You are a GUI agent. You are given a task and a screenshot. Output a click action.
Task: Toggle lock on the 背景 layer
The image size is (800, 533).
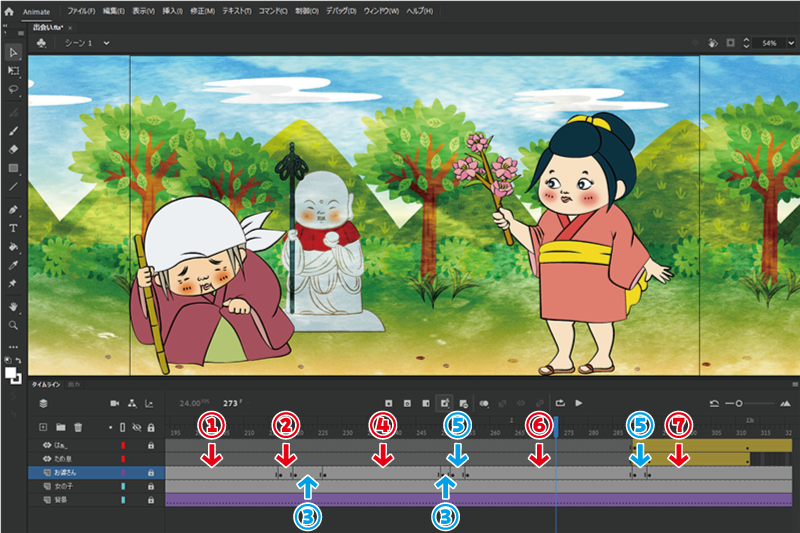151,498
